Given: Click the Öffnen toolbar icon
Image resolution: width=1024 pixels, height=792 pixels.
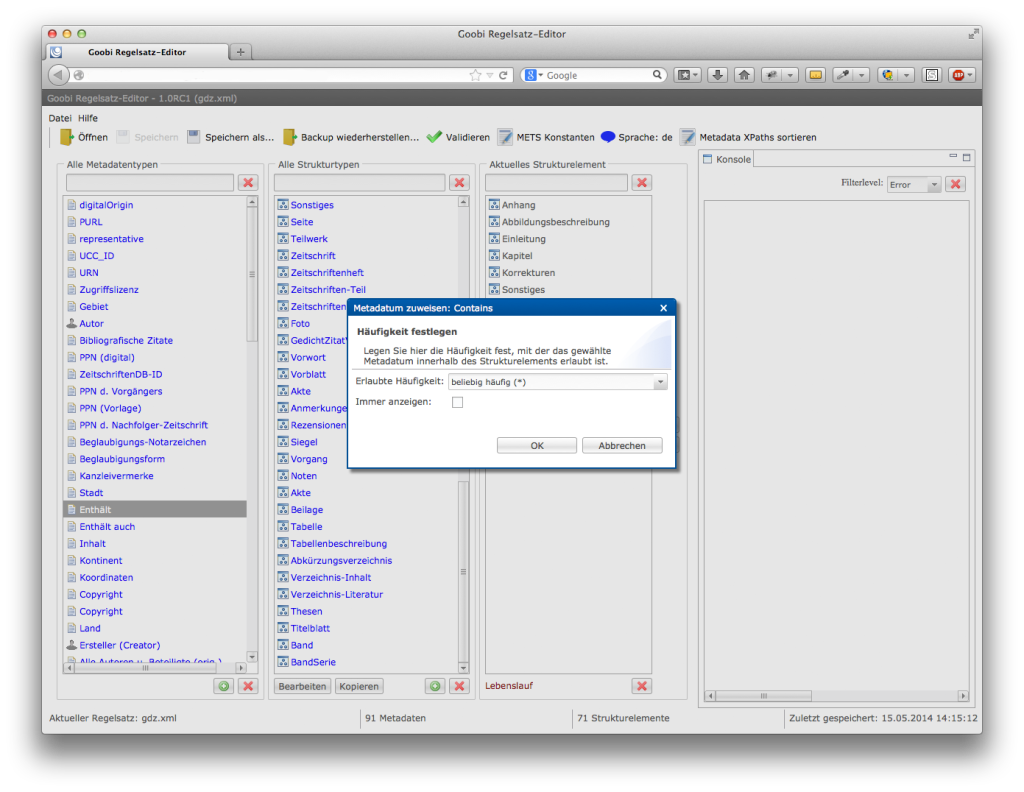Looking at the screenshot, I should click(67, 137).
